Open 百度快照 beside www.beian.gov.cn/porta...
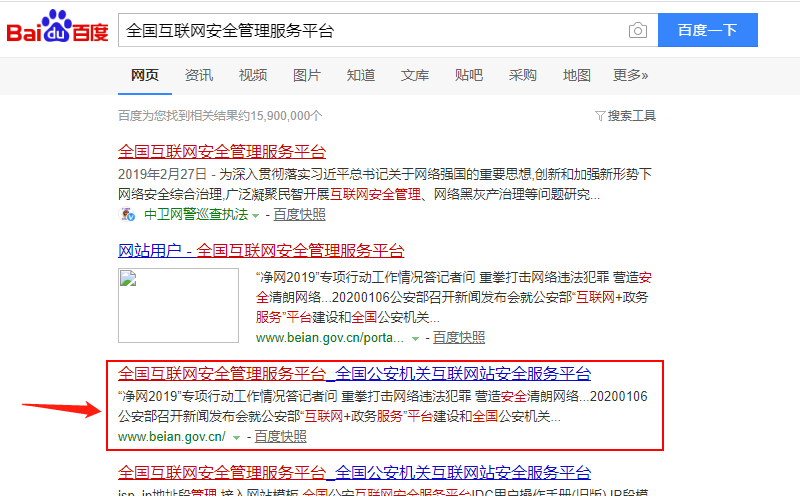 coord(459,338)
